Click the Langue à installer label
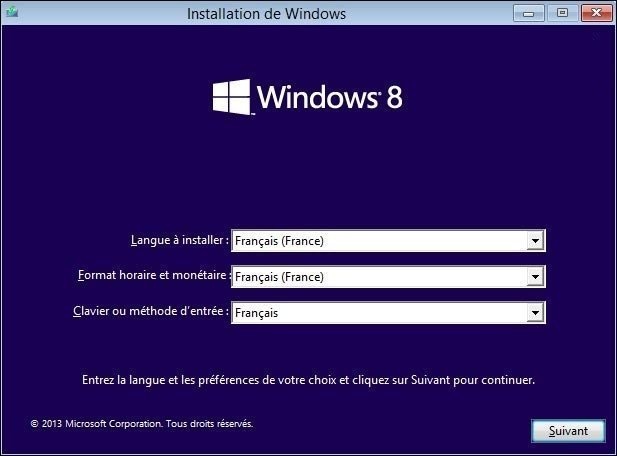This screenshot has width=617, height=456. (180, 240)
